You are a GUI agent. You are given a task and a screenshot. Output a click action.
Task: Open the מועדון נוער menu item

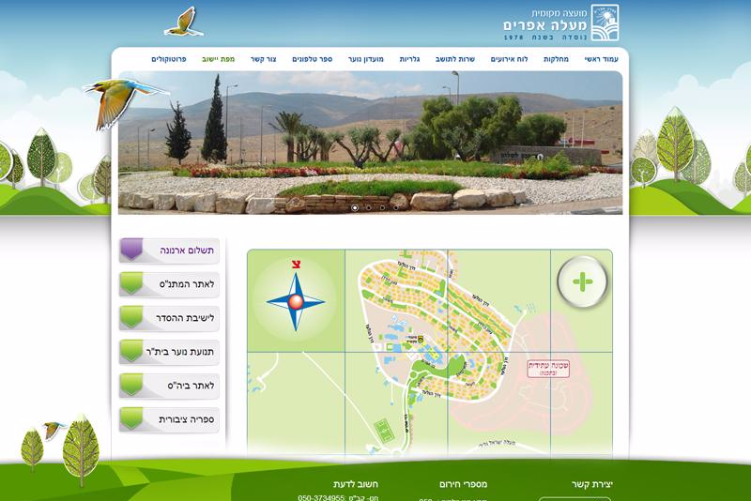[x=366, y=59]
